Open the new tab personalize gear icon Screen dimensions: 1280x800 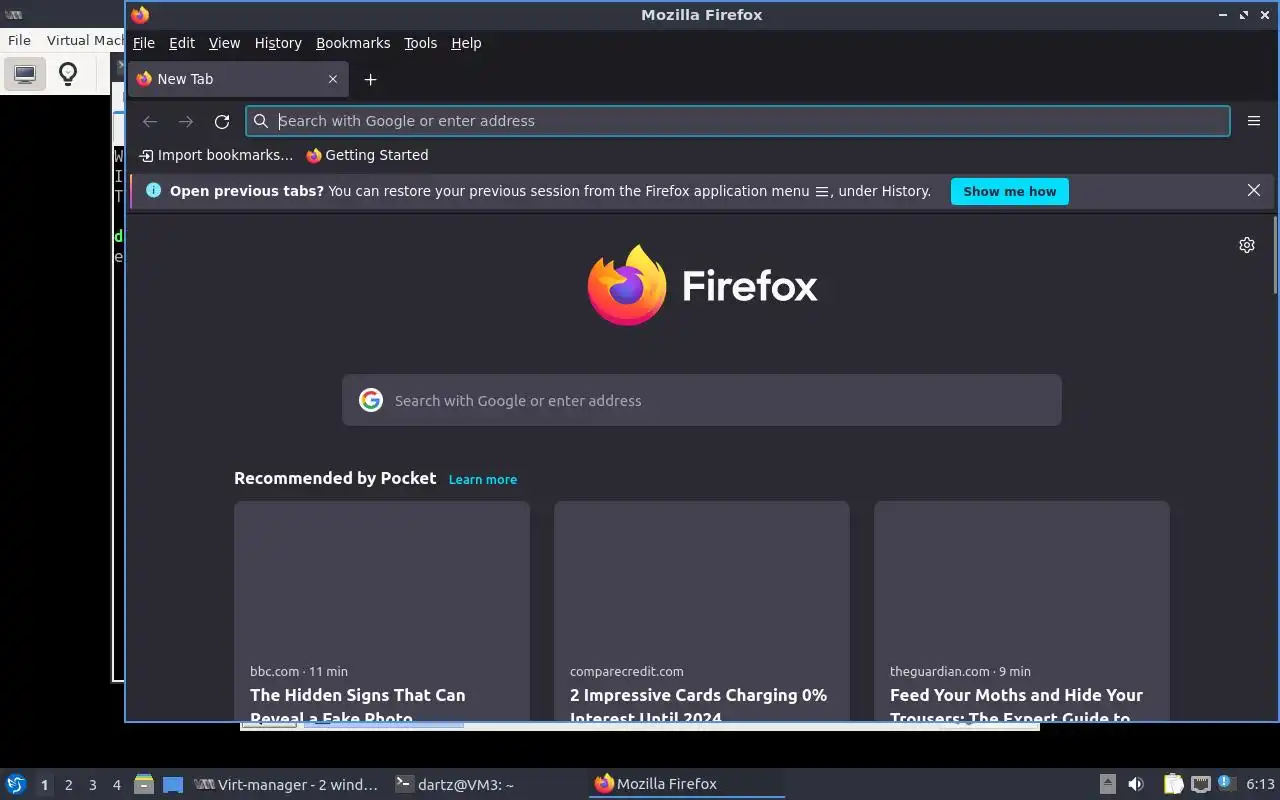pos(1247,245)
